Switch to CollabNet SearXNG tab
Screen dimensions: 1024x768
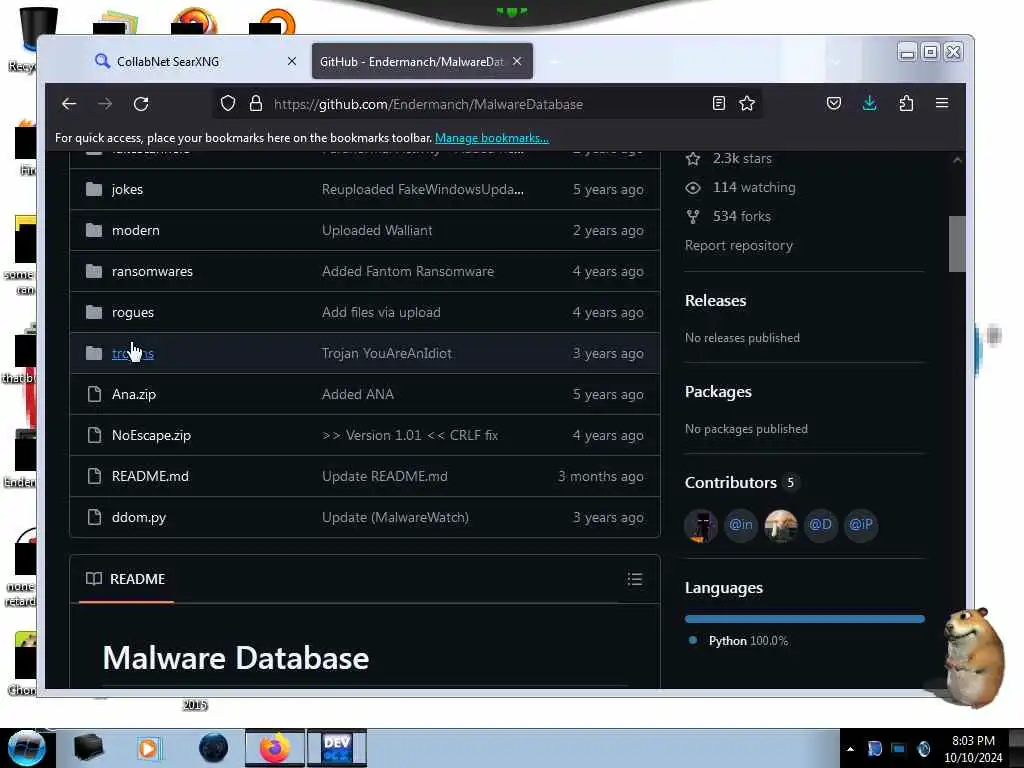195,61
